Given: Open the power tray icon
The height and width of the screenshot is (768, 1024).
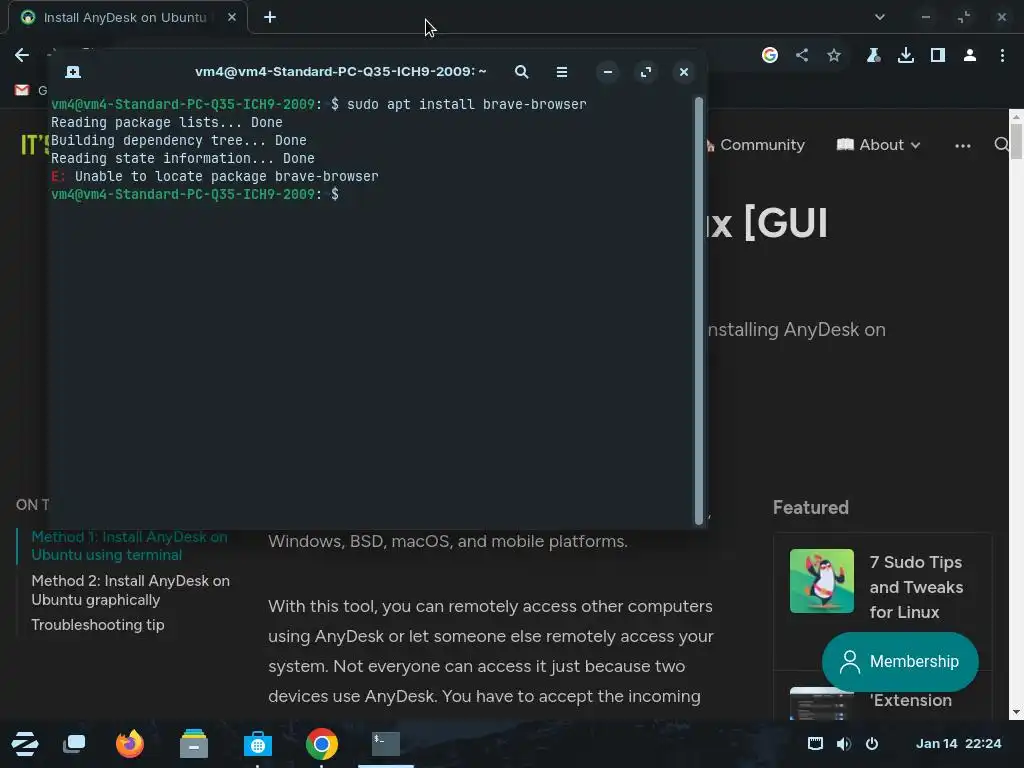Looking at the screenshot, I should click(x=872, y=744).
